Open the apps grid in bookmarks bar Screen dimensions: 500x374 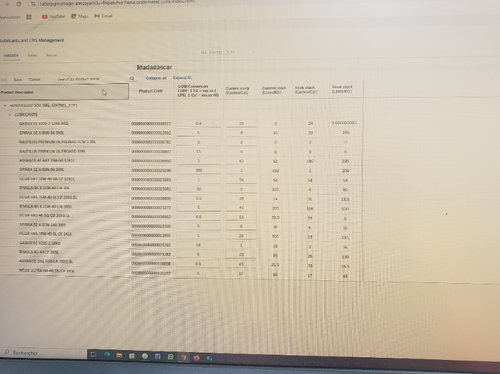29,17
